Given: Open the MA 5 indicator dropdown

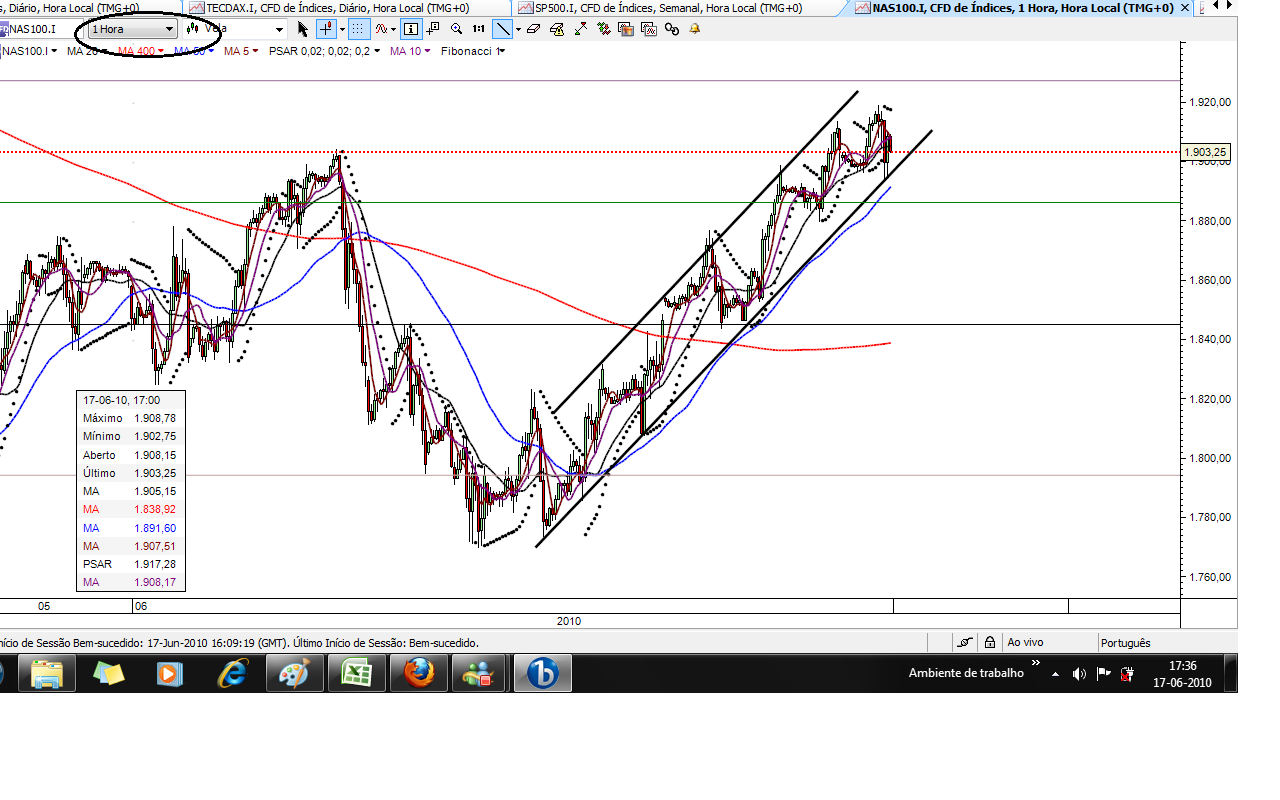Looking at the screenshot, I should click(x=240, y=50).
